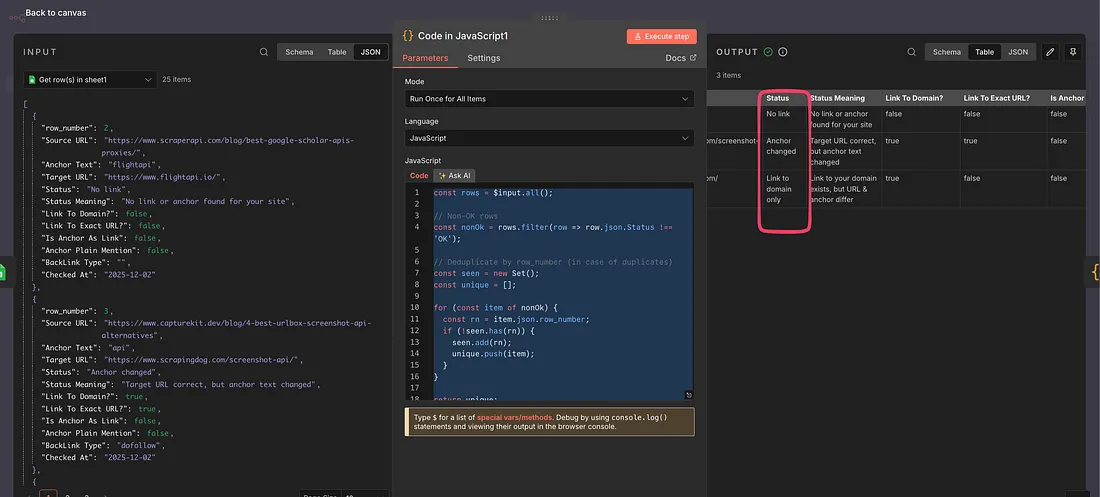Open the Language dropdown

tap(549, 137)
